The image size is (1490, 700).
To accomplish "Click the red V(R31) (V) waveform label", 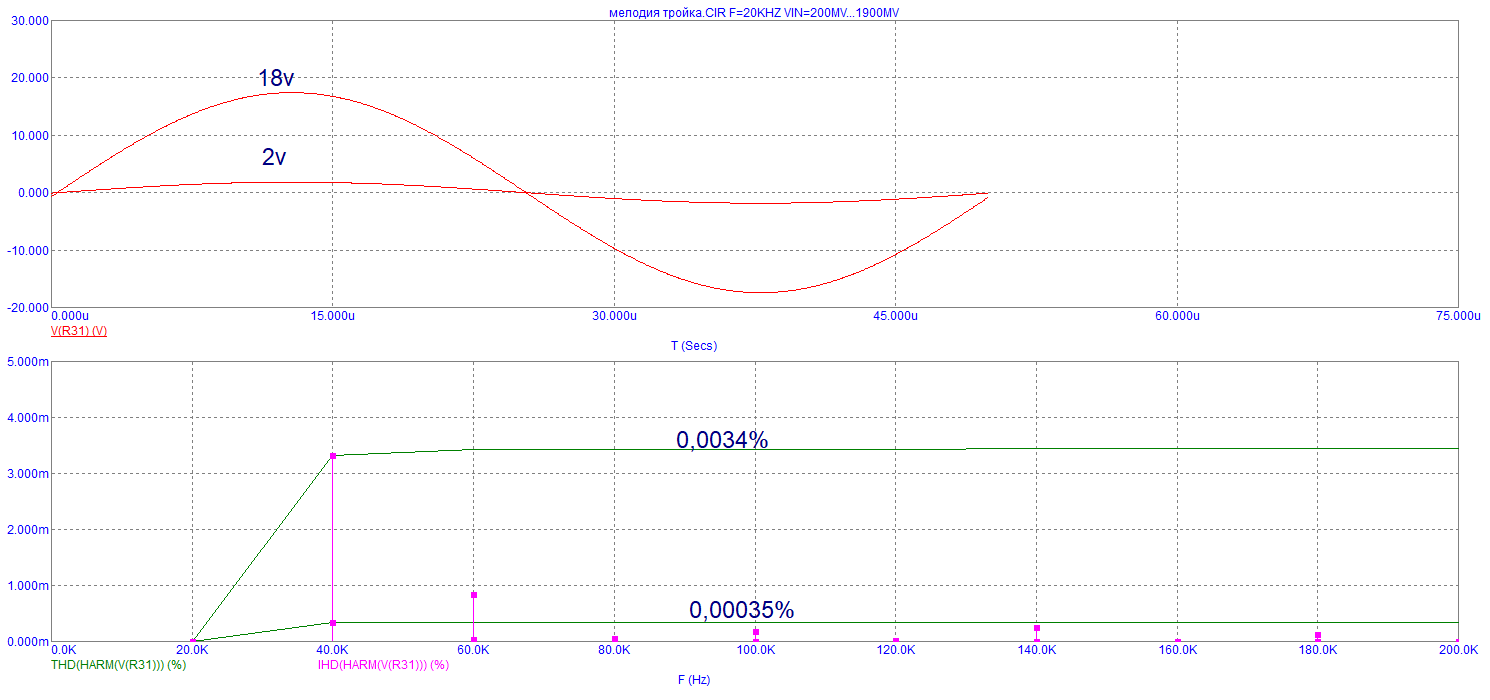I will click(x=79, y=330).
